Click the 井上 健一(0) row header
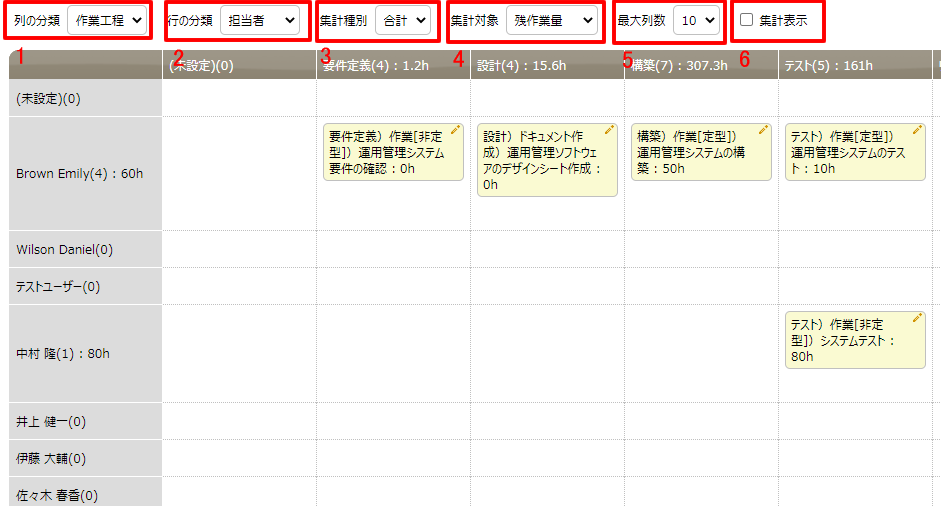The height and width of the screenshot is (506, 941). [x=85, y=422]
